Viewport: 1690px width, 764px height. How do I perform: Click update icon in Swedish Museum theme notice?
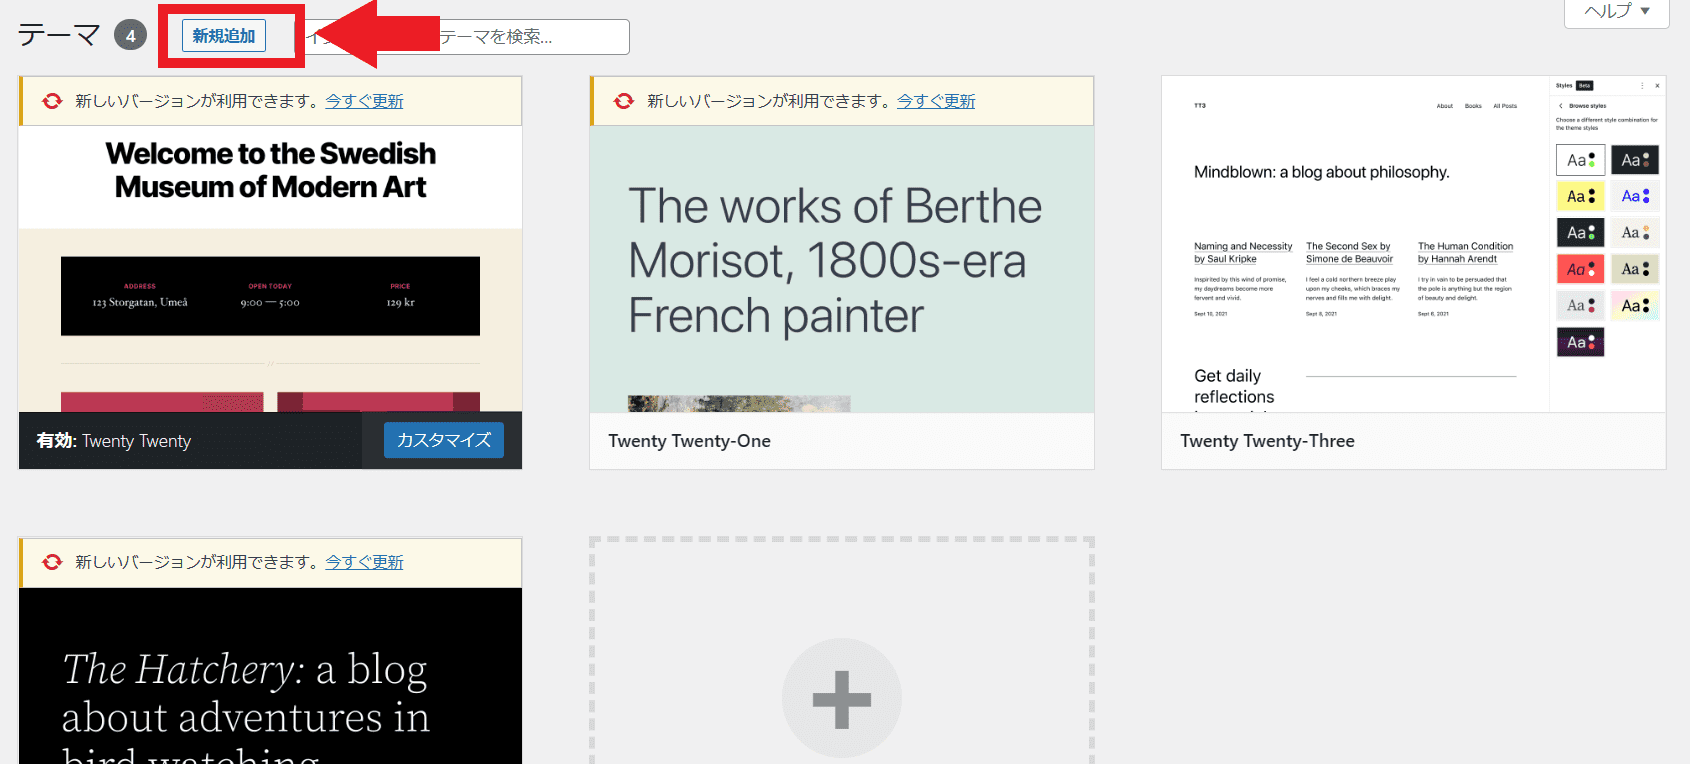(52, 101)
